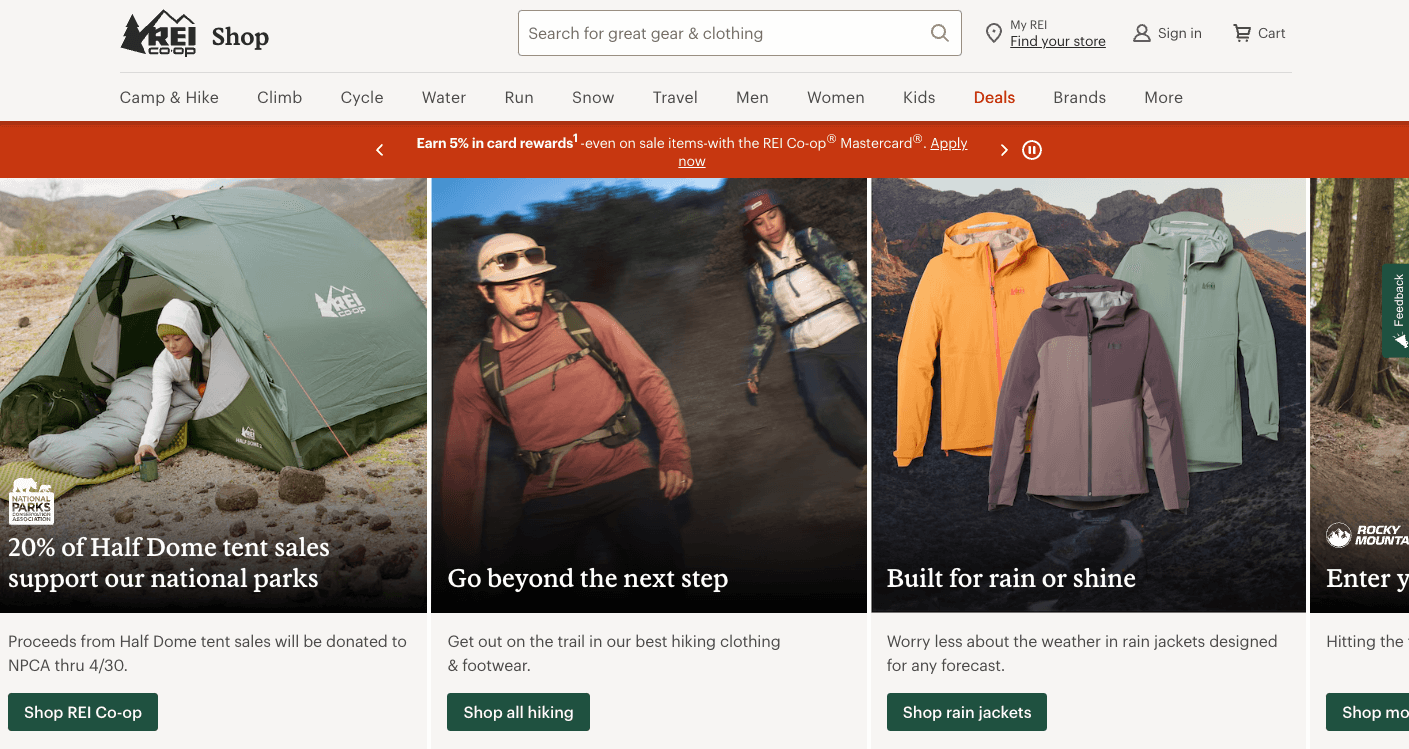Click 'Worry less about the weather' description

pyautogui.click(x=1082, y=653)
